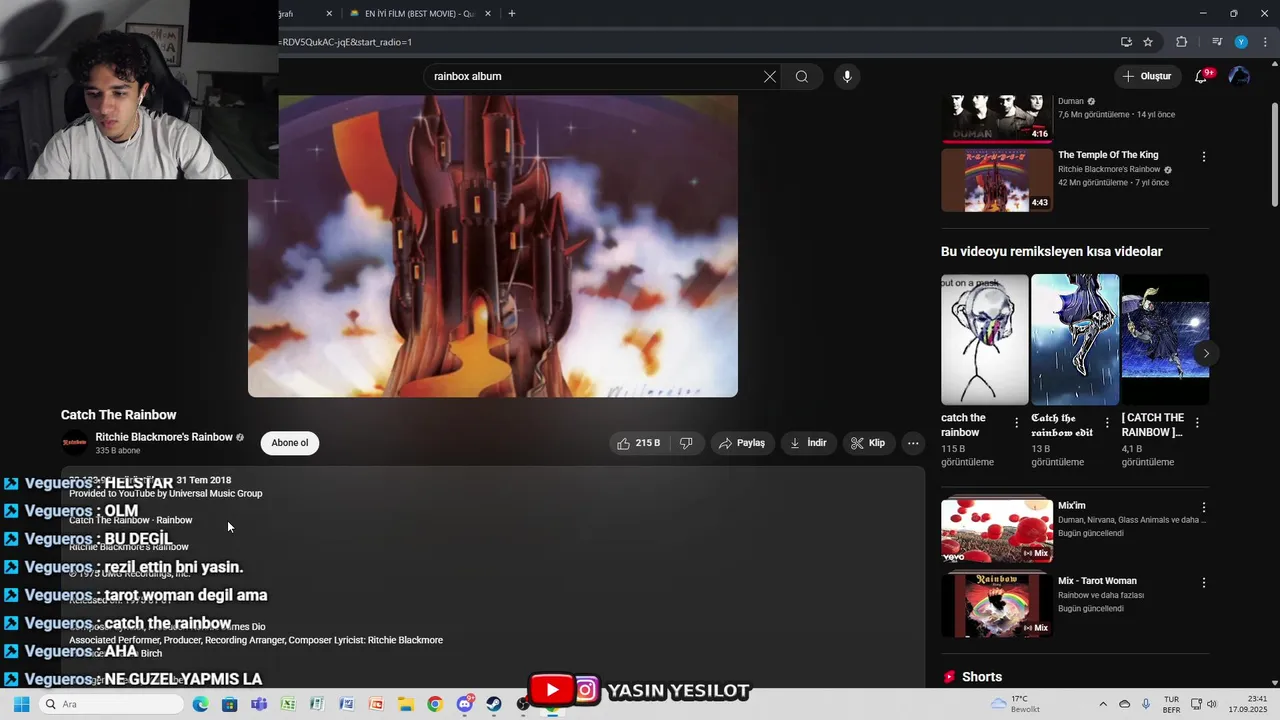Clear the search box with the X icon
Viewport: 1280px width, 720px height.
pyautogui.click(x=770, y=77)
